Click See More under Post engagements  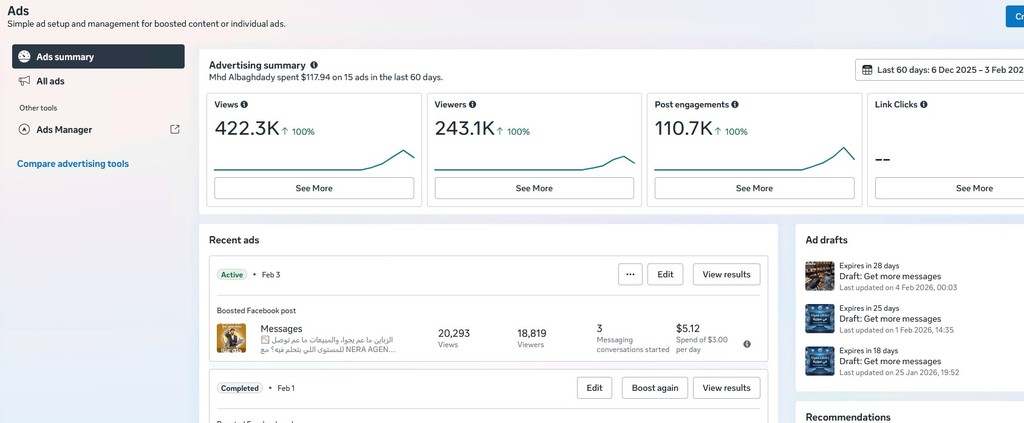[x=754, y=188]
